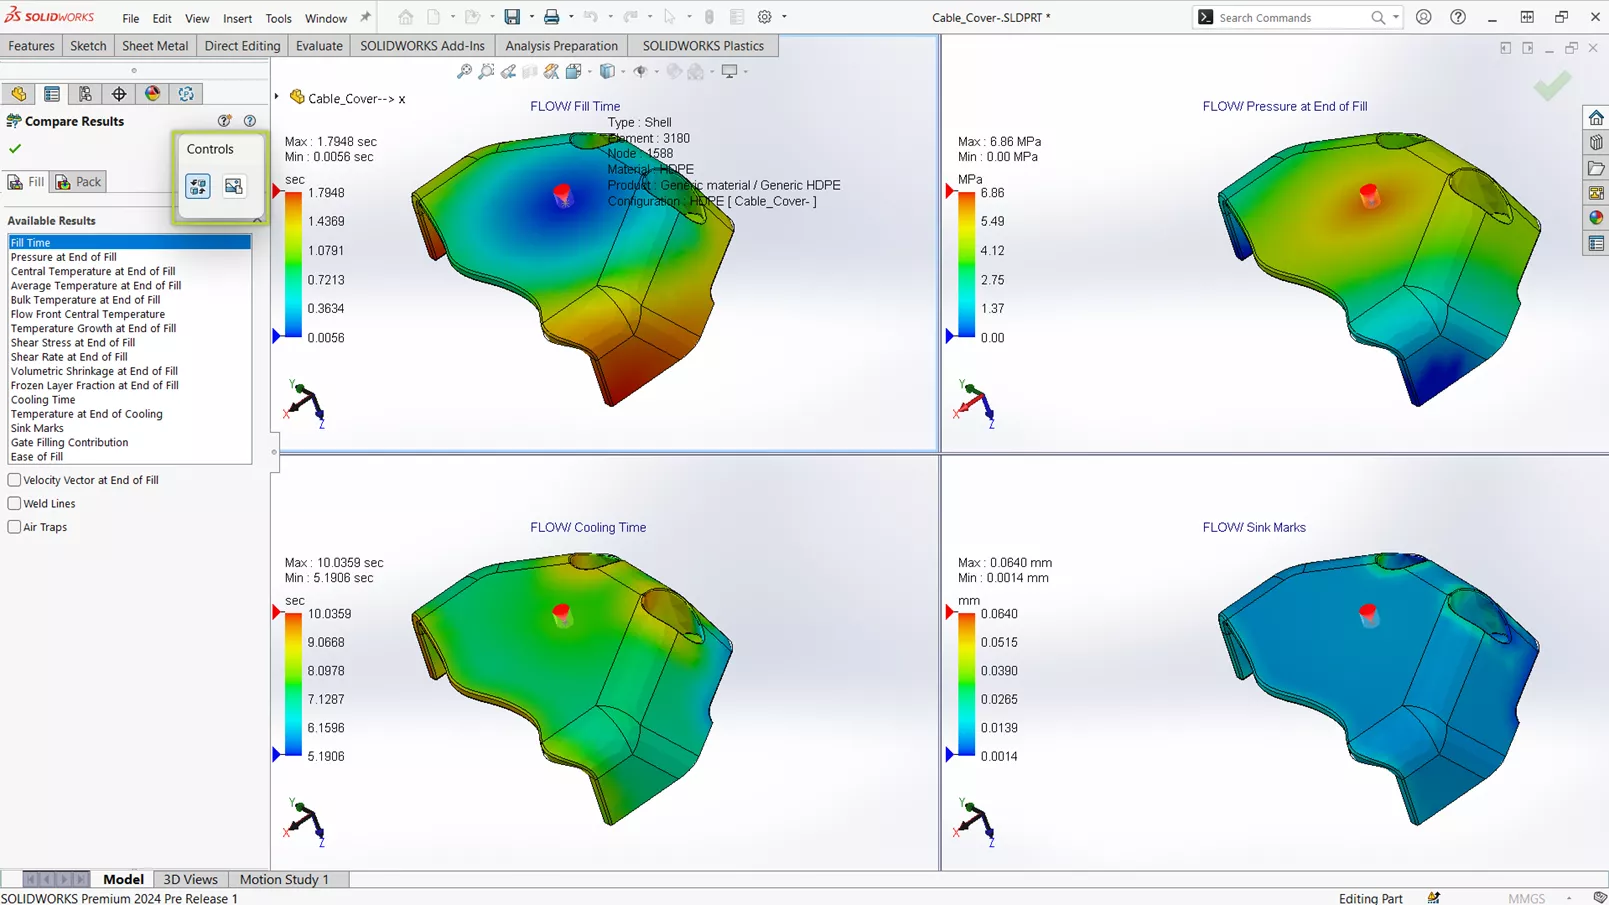This screenshot has height=905, width=1609.
Task: Click the confirm corner green checkmark in viewport
Action: 1552,86
